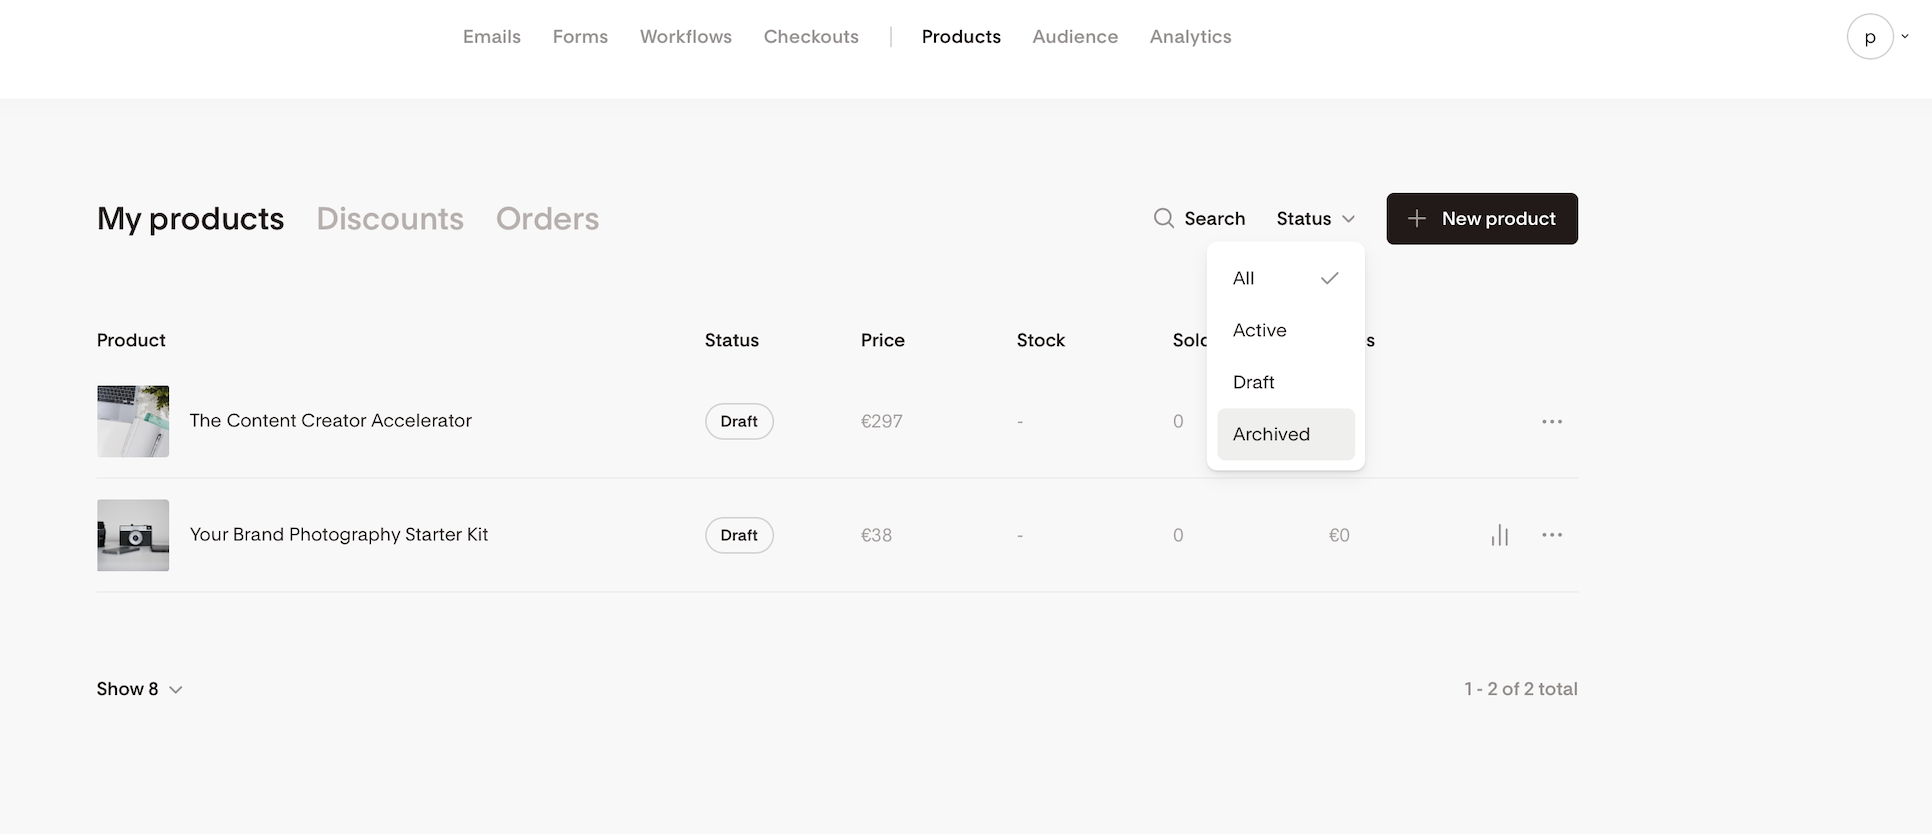Click the Stock column header
This screenshot has height=834, width=1932.
click(x=1040, y=340)
